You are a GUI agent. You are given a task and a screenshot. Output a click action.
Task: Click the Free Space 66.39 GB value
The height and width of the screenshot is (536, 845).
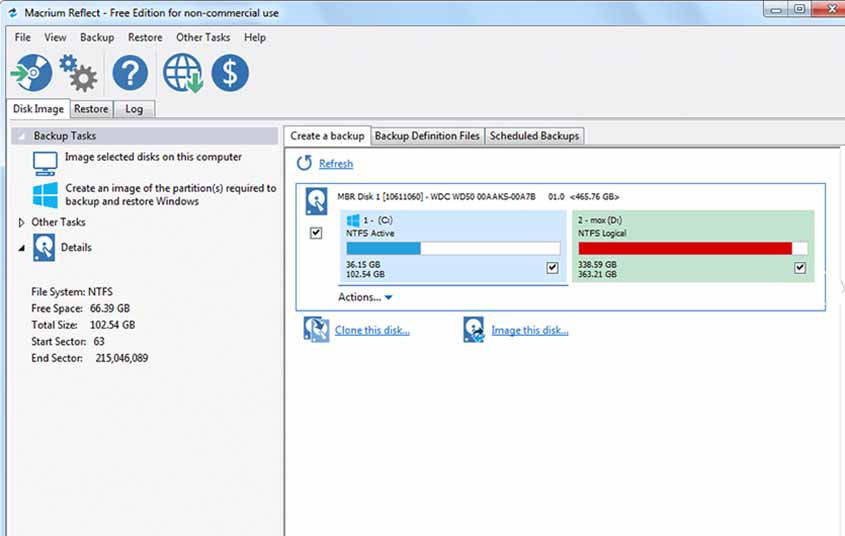tap(110, 309)
